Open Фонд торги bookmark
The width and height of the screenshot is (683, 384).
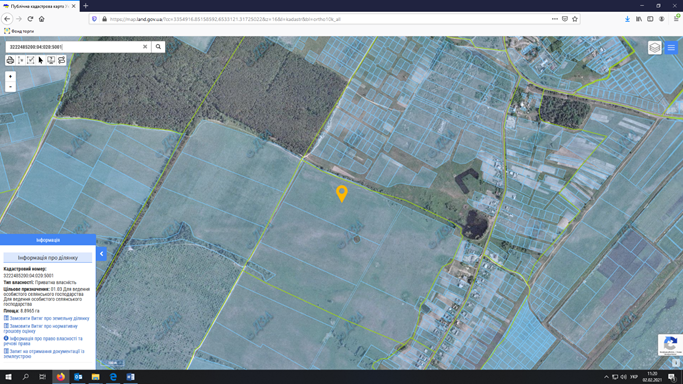click(19, 31)
